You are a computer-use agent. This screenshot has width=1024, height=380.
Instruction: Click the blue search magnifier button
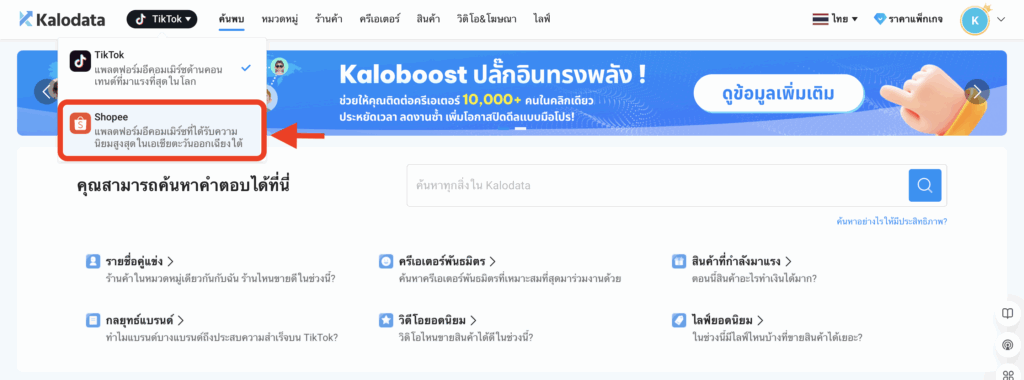(x=925, y=185)
